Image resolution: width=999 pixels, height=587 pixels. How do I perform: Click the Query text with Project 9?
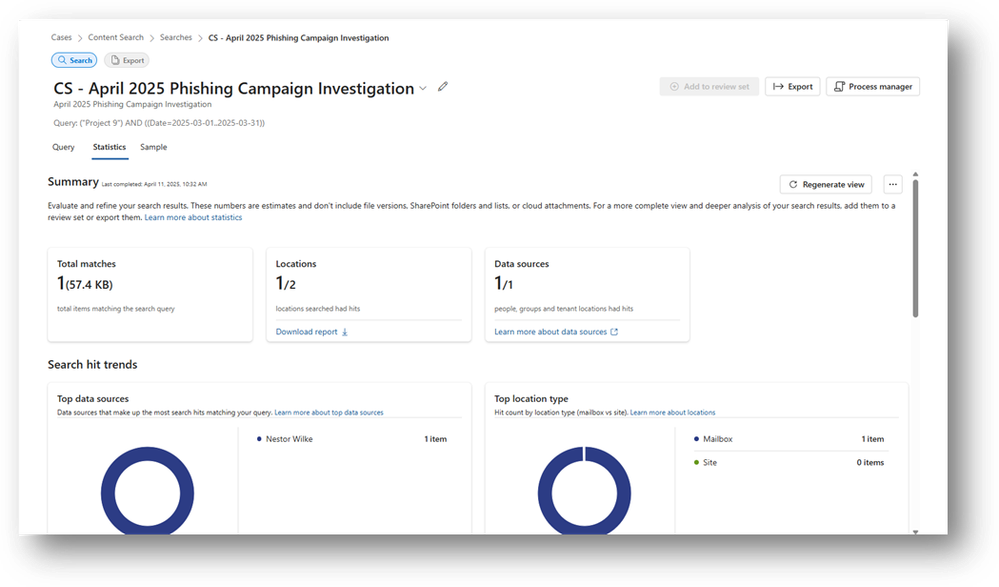(x=159, y=123)
